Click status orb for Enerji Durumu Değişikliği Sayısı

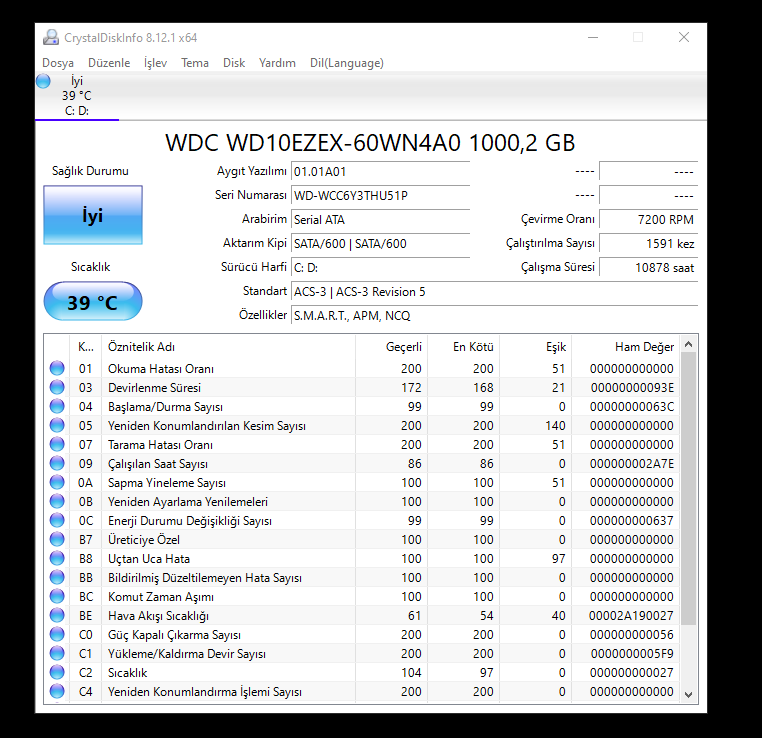tap(57, 520)
